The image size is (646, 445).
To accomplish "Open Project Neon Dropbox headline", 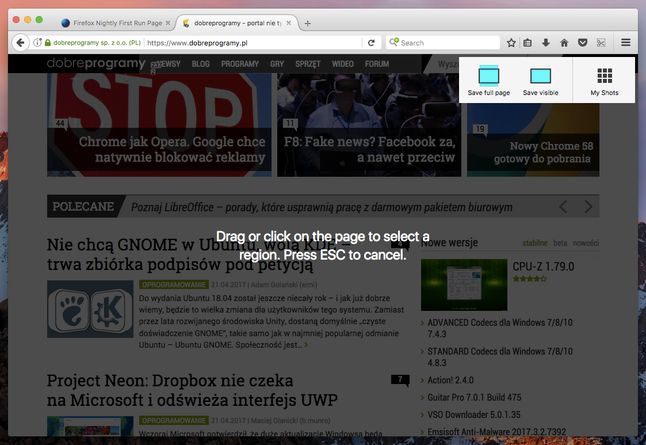I will (x=192, y=390).
